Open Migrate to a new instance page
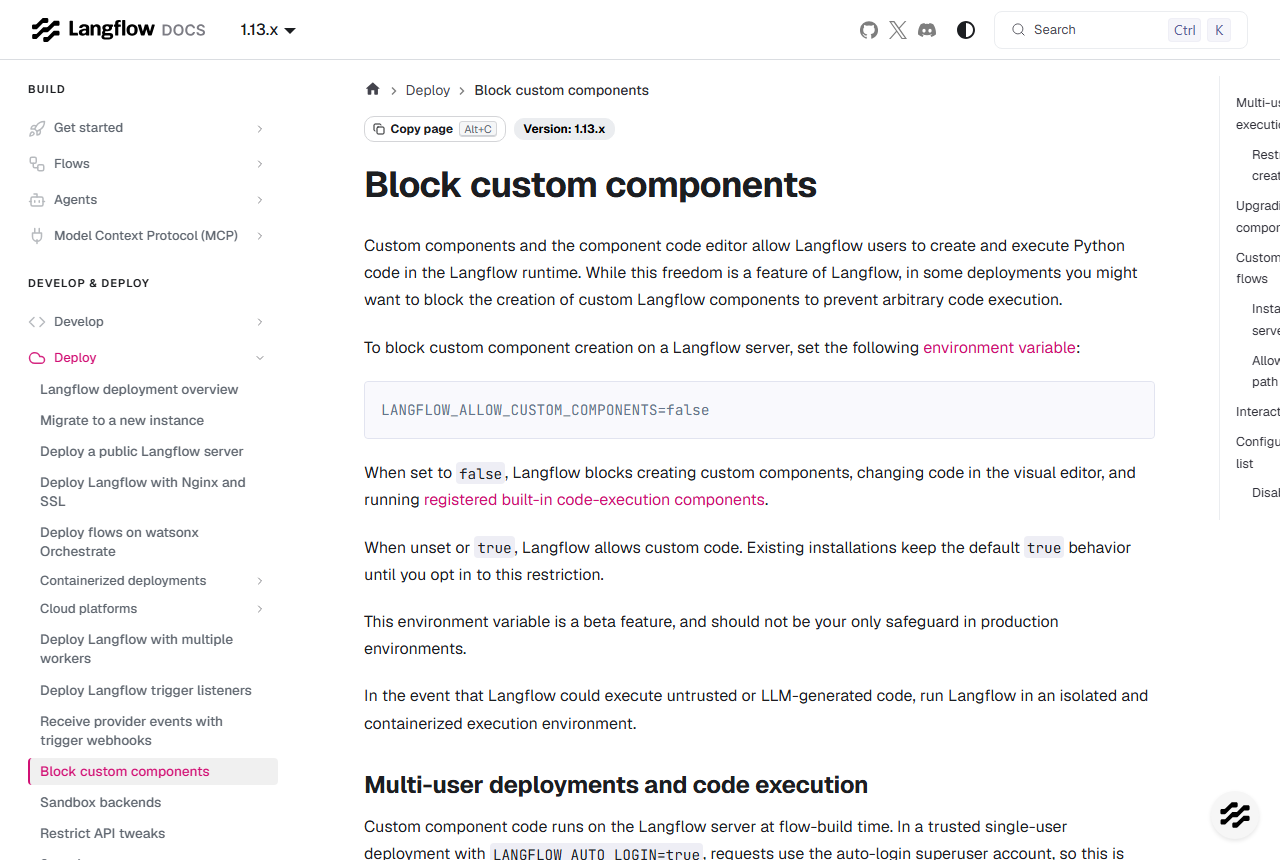This screenshot has width=1280, height=860. coord(122,421)
